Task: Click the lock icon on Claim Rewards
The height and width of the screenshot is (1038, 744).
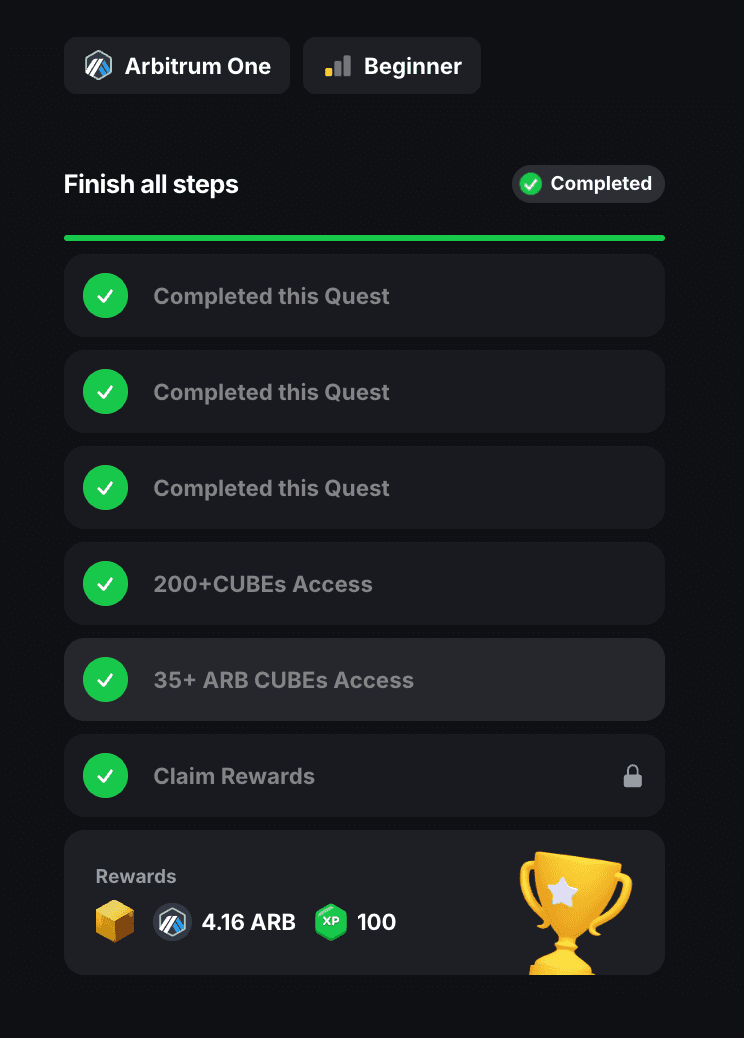Action: click(x=633, y=776)
